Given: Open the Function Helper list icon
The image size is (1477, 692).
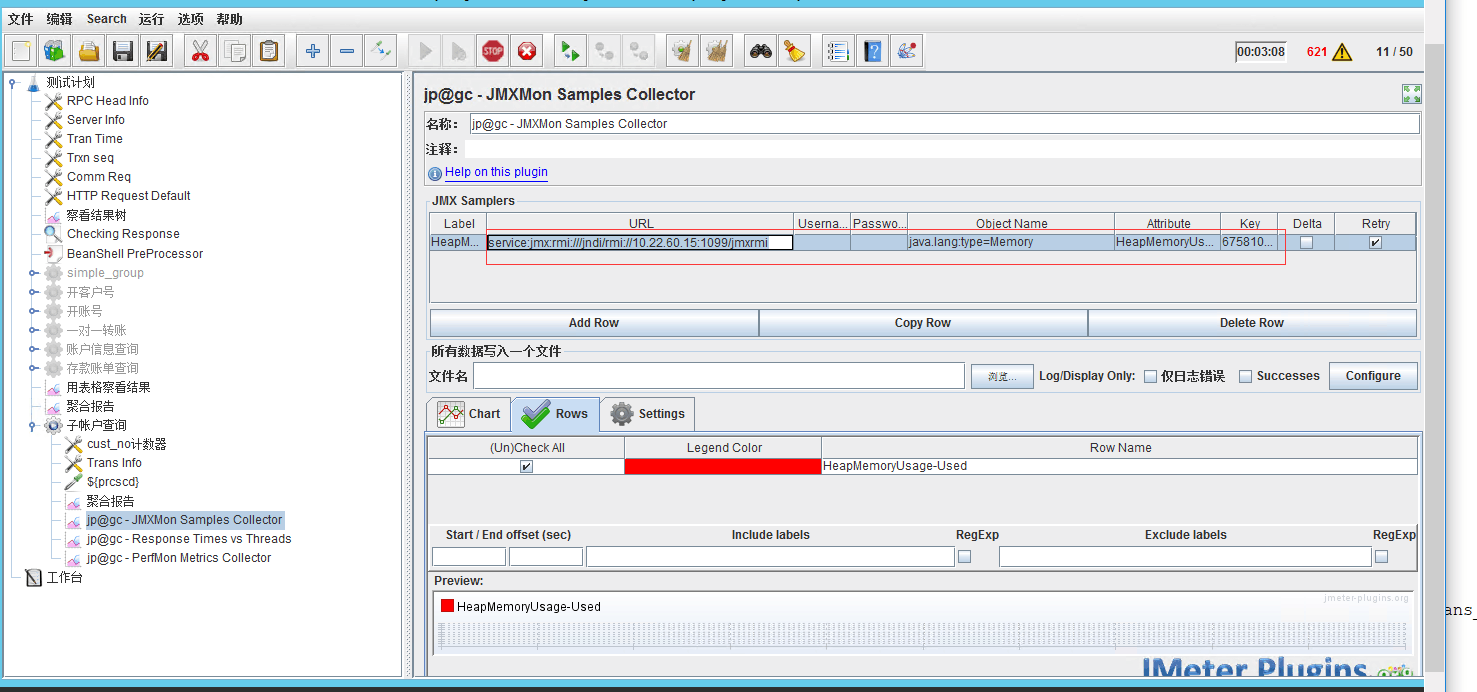Looking at the screenshot, I should [x=839, y=51].
